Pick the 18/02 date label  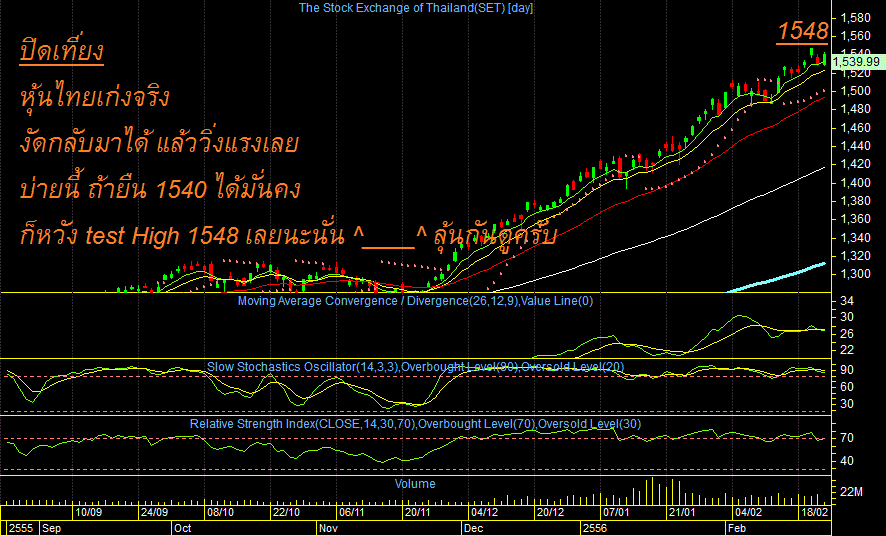[x=814, y=512]
